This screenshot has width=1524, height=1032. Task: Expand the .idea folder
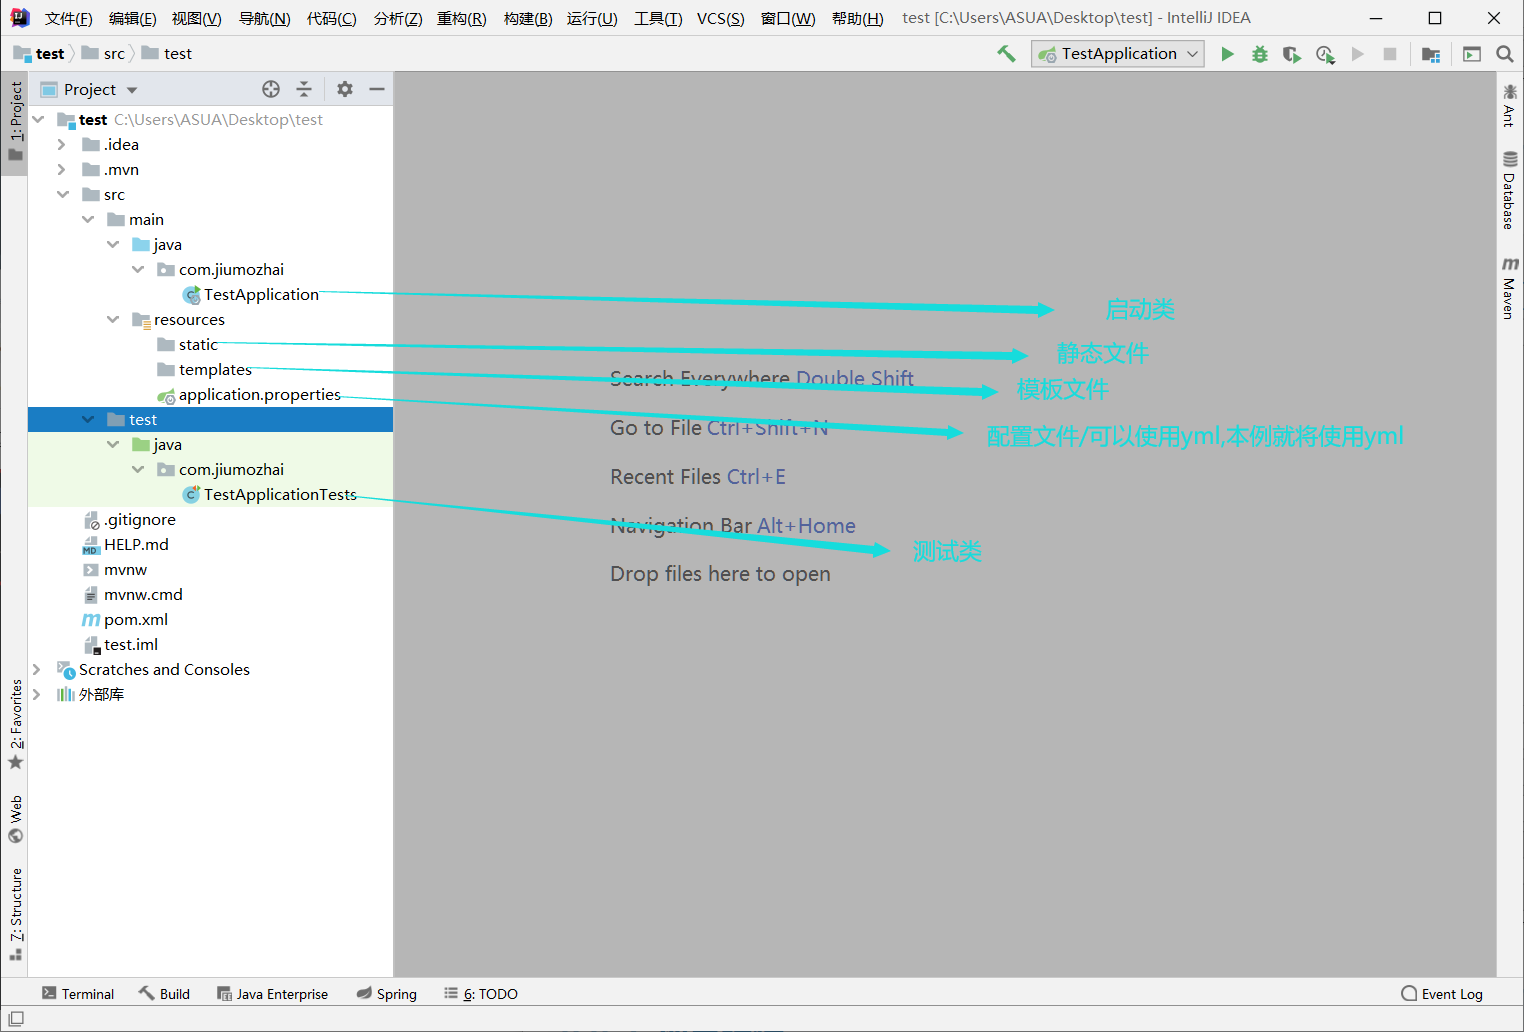point(61,145)
